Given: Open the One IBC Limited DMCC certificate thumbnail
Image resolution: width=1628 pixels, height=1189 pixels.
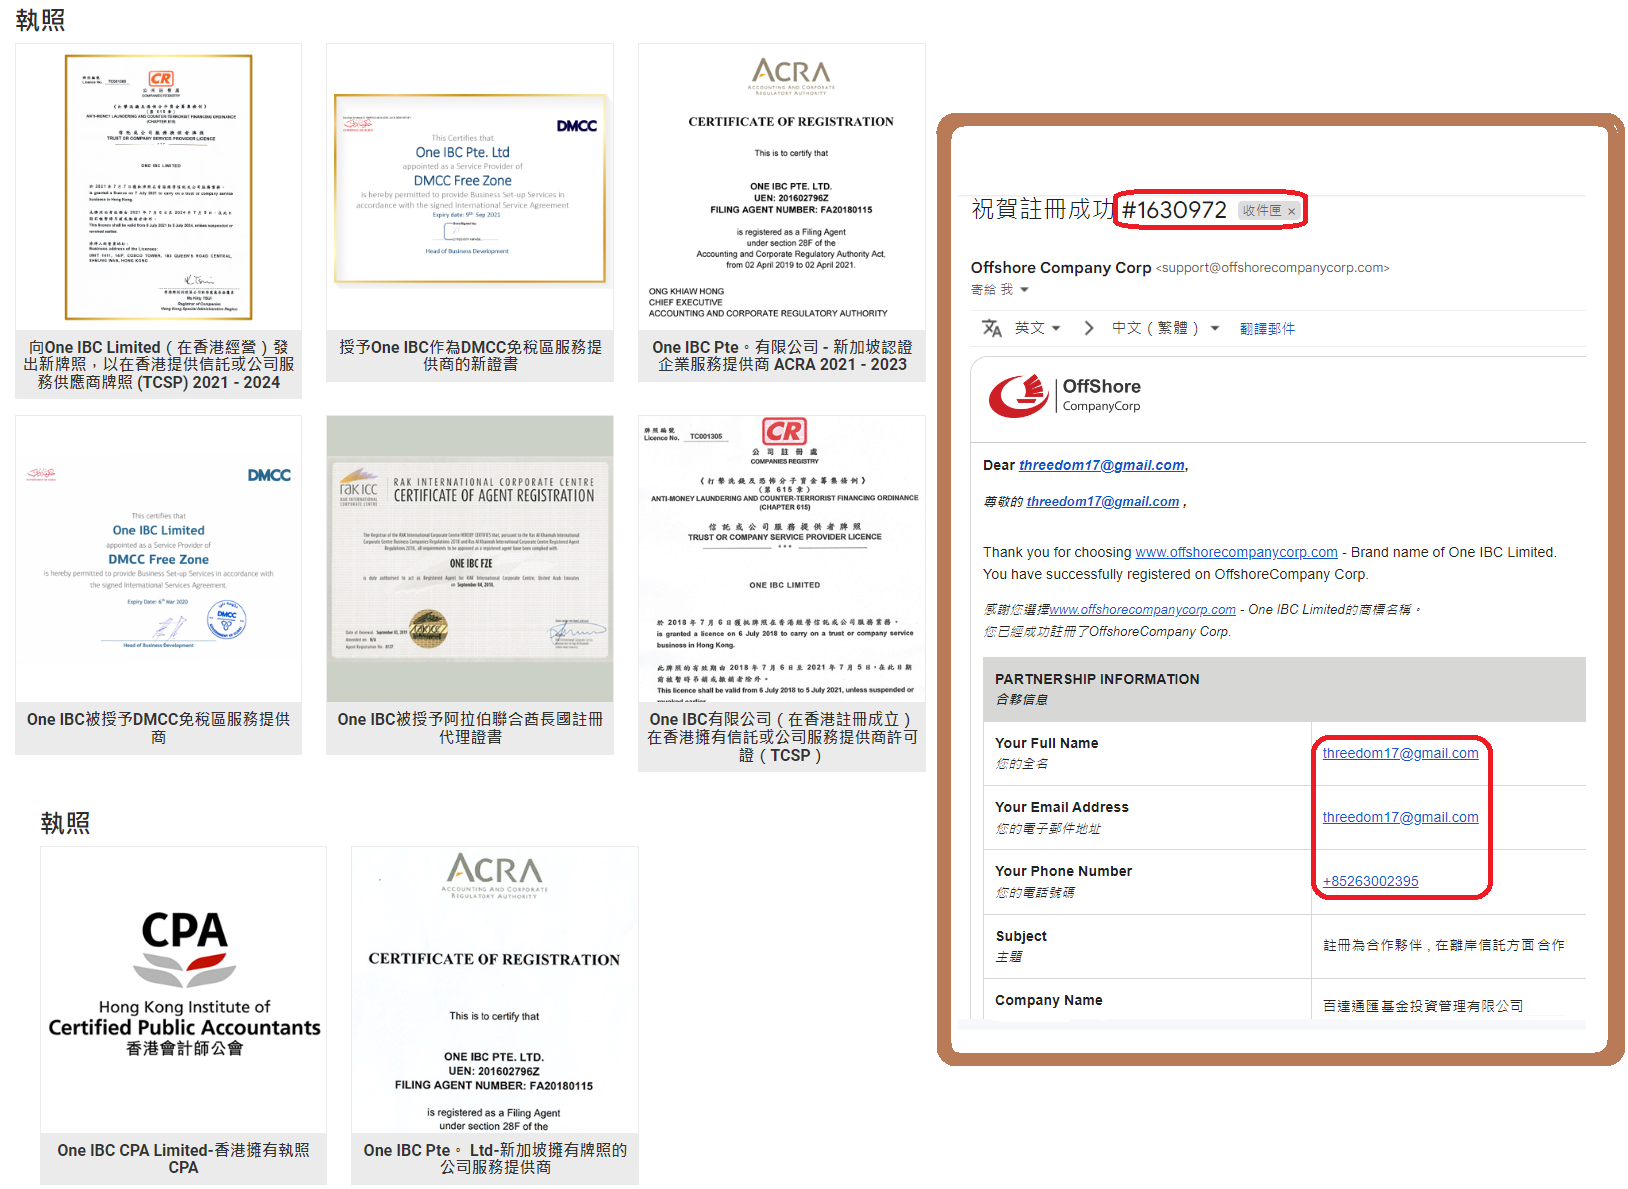Looking at the screenshot, I should coord(158,559).
